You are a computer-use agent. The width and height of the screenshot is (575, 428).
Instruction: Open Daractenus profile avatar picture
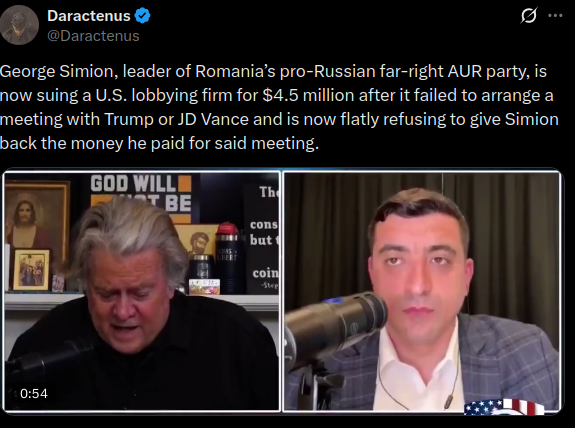19,25
